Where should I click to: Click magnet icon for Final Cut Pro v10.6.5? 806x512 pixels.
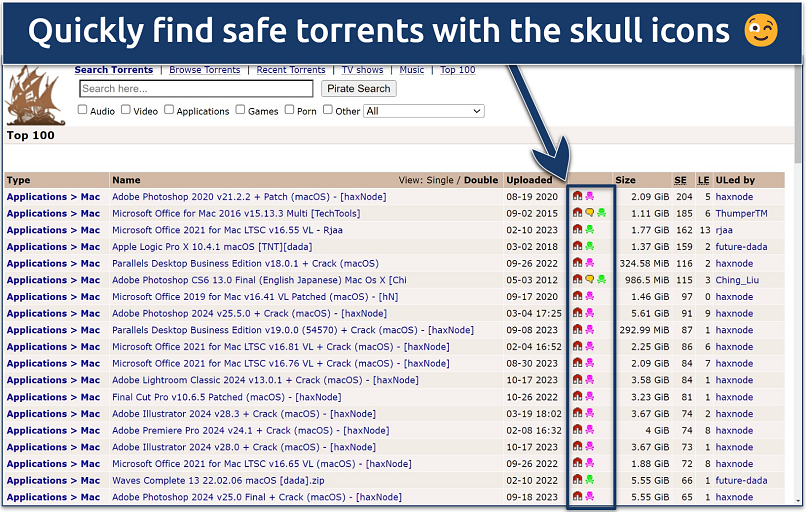tap(577, 396)
